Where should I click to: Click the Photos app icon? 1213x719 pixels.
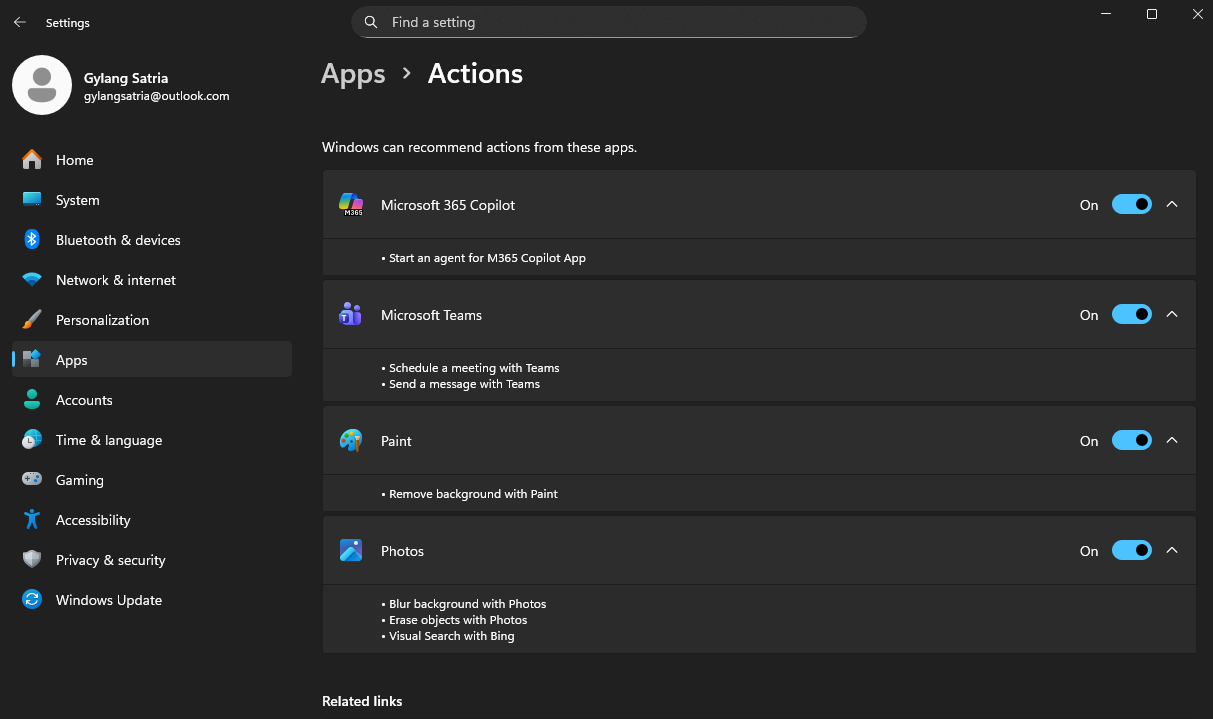[351, 551]
